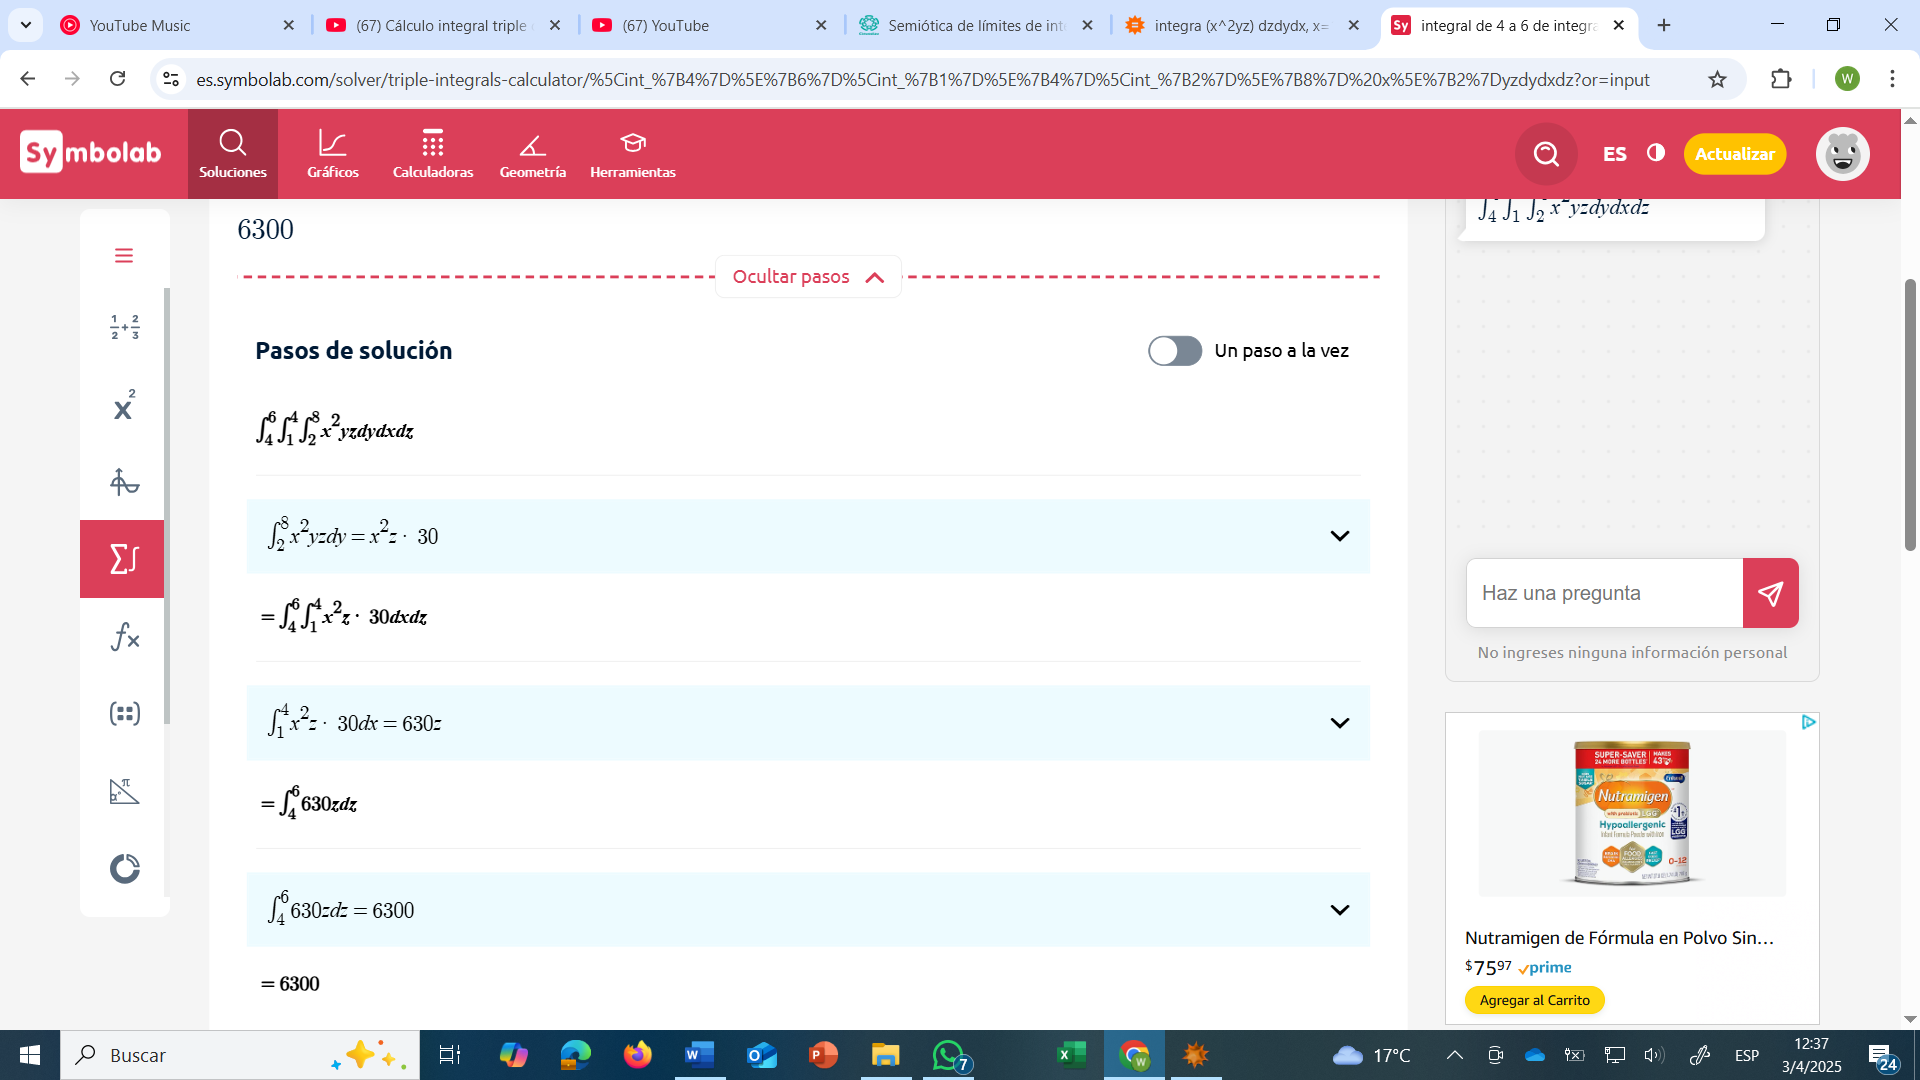Toggle Un paso a la vez switch
Viewport: 1920px width, 1080px height.
pos(1174,351)
